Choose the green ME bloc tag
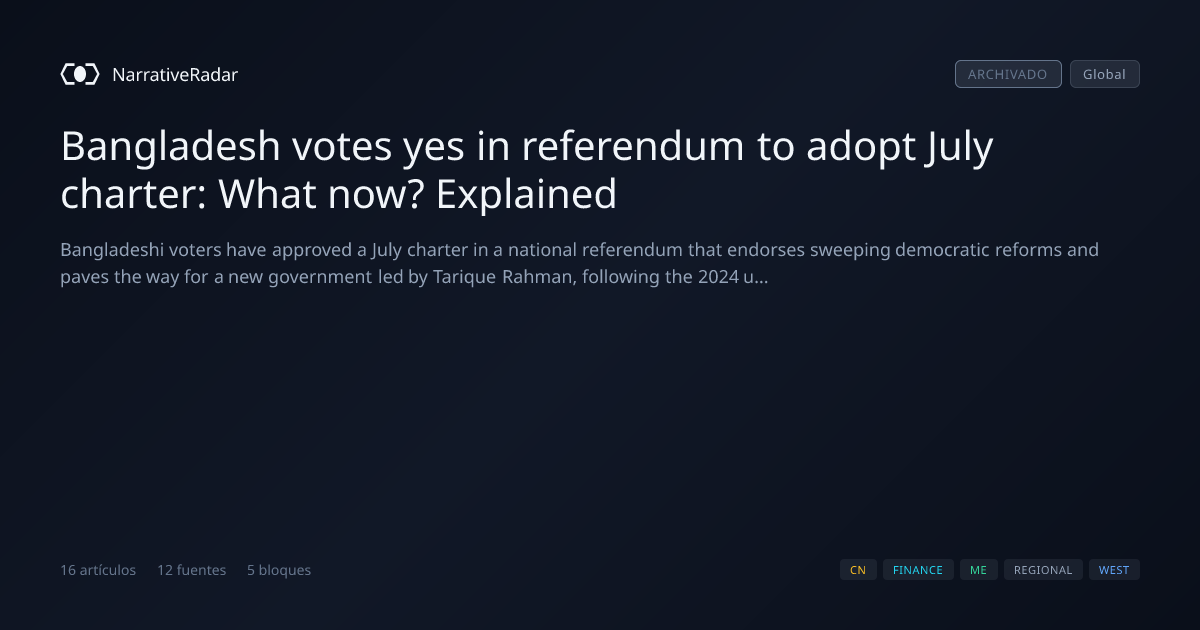Viewport: 1200px width, 630px height. [978, 570]
